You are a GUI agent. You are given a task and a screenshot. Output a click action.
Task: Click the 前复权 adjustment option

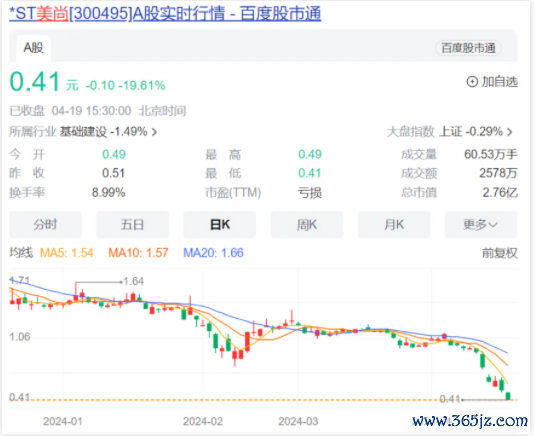pos(500,253)
